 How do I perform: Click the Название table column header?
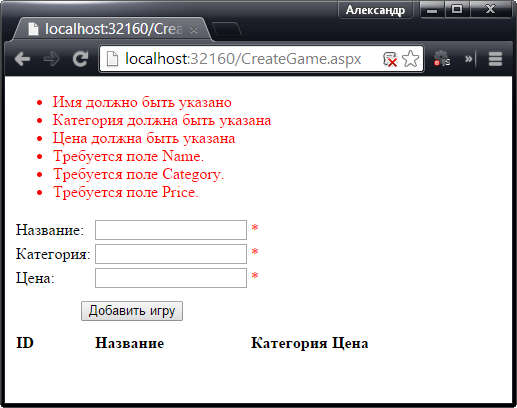[130, 343]
